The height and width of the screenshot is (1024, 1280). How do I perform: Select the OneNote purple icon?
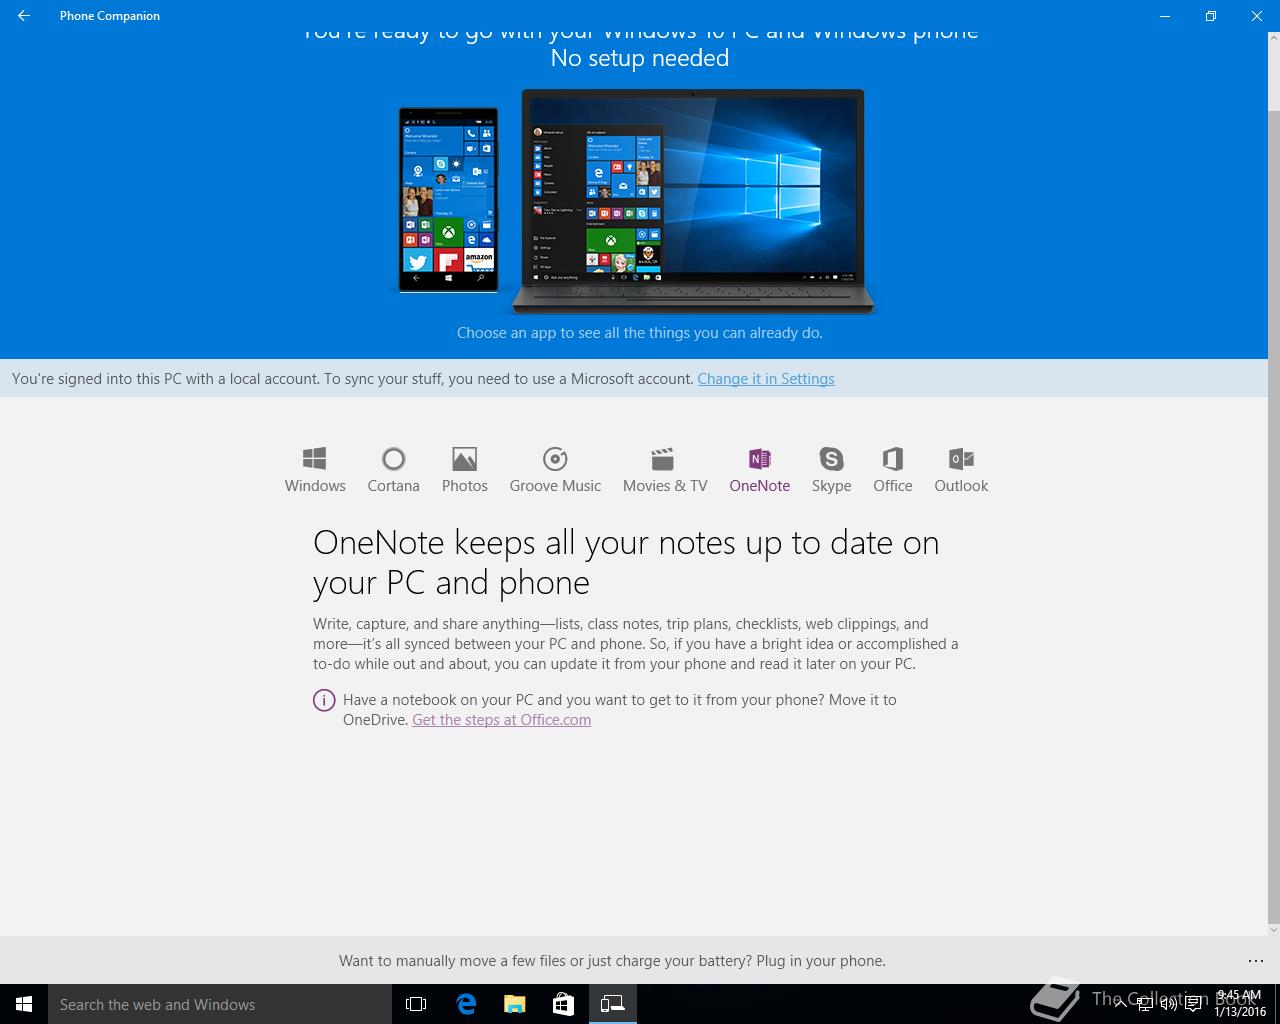click(x=759, y=459)
